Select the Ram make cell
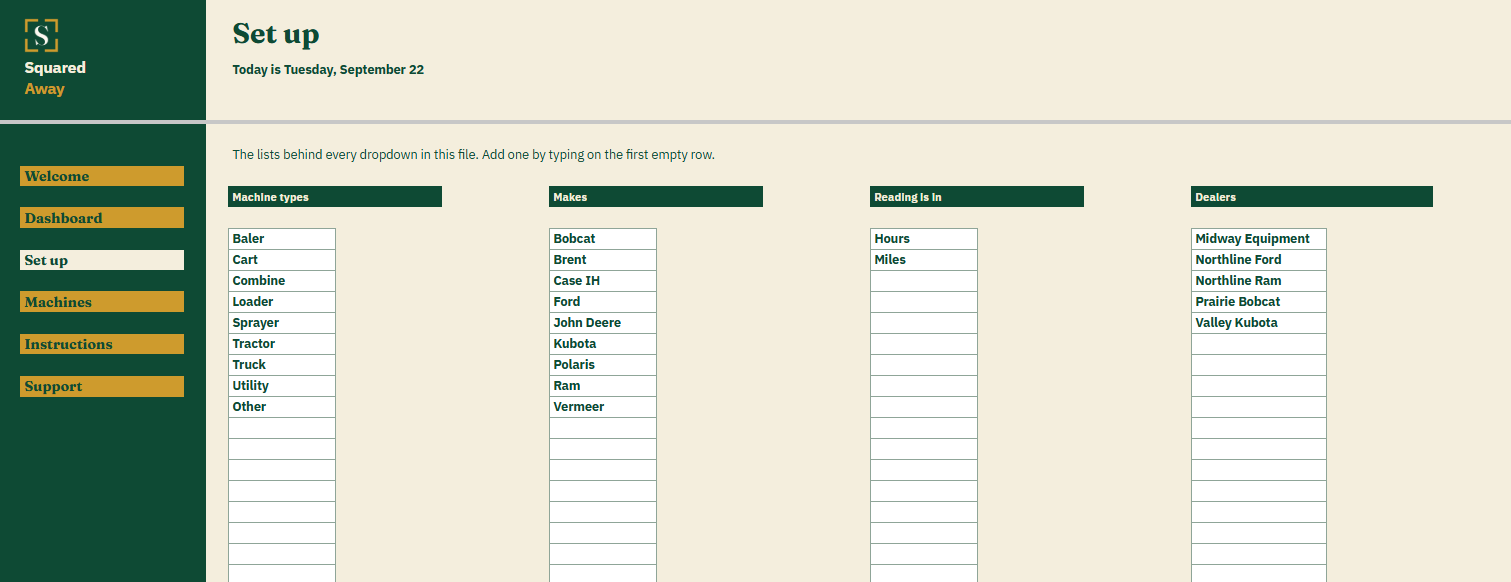 [603, 386]
